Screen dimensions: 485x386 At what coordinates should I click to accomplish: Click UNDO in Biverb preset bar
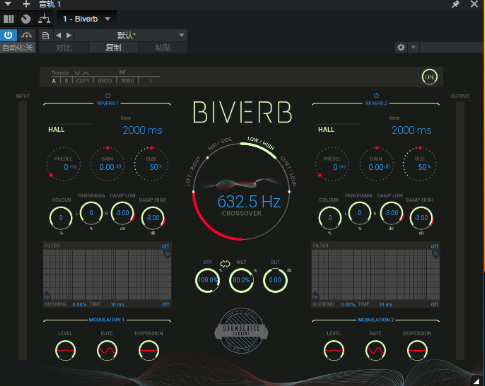pyautogui.click(x=105, y=81)
